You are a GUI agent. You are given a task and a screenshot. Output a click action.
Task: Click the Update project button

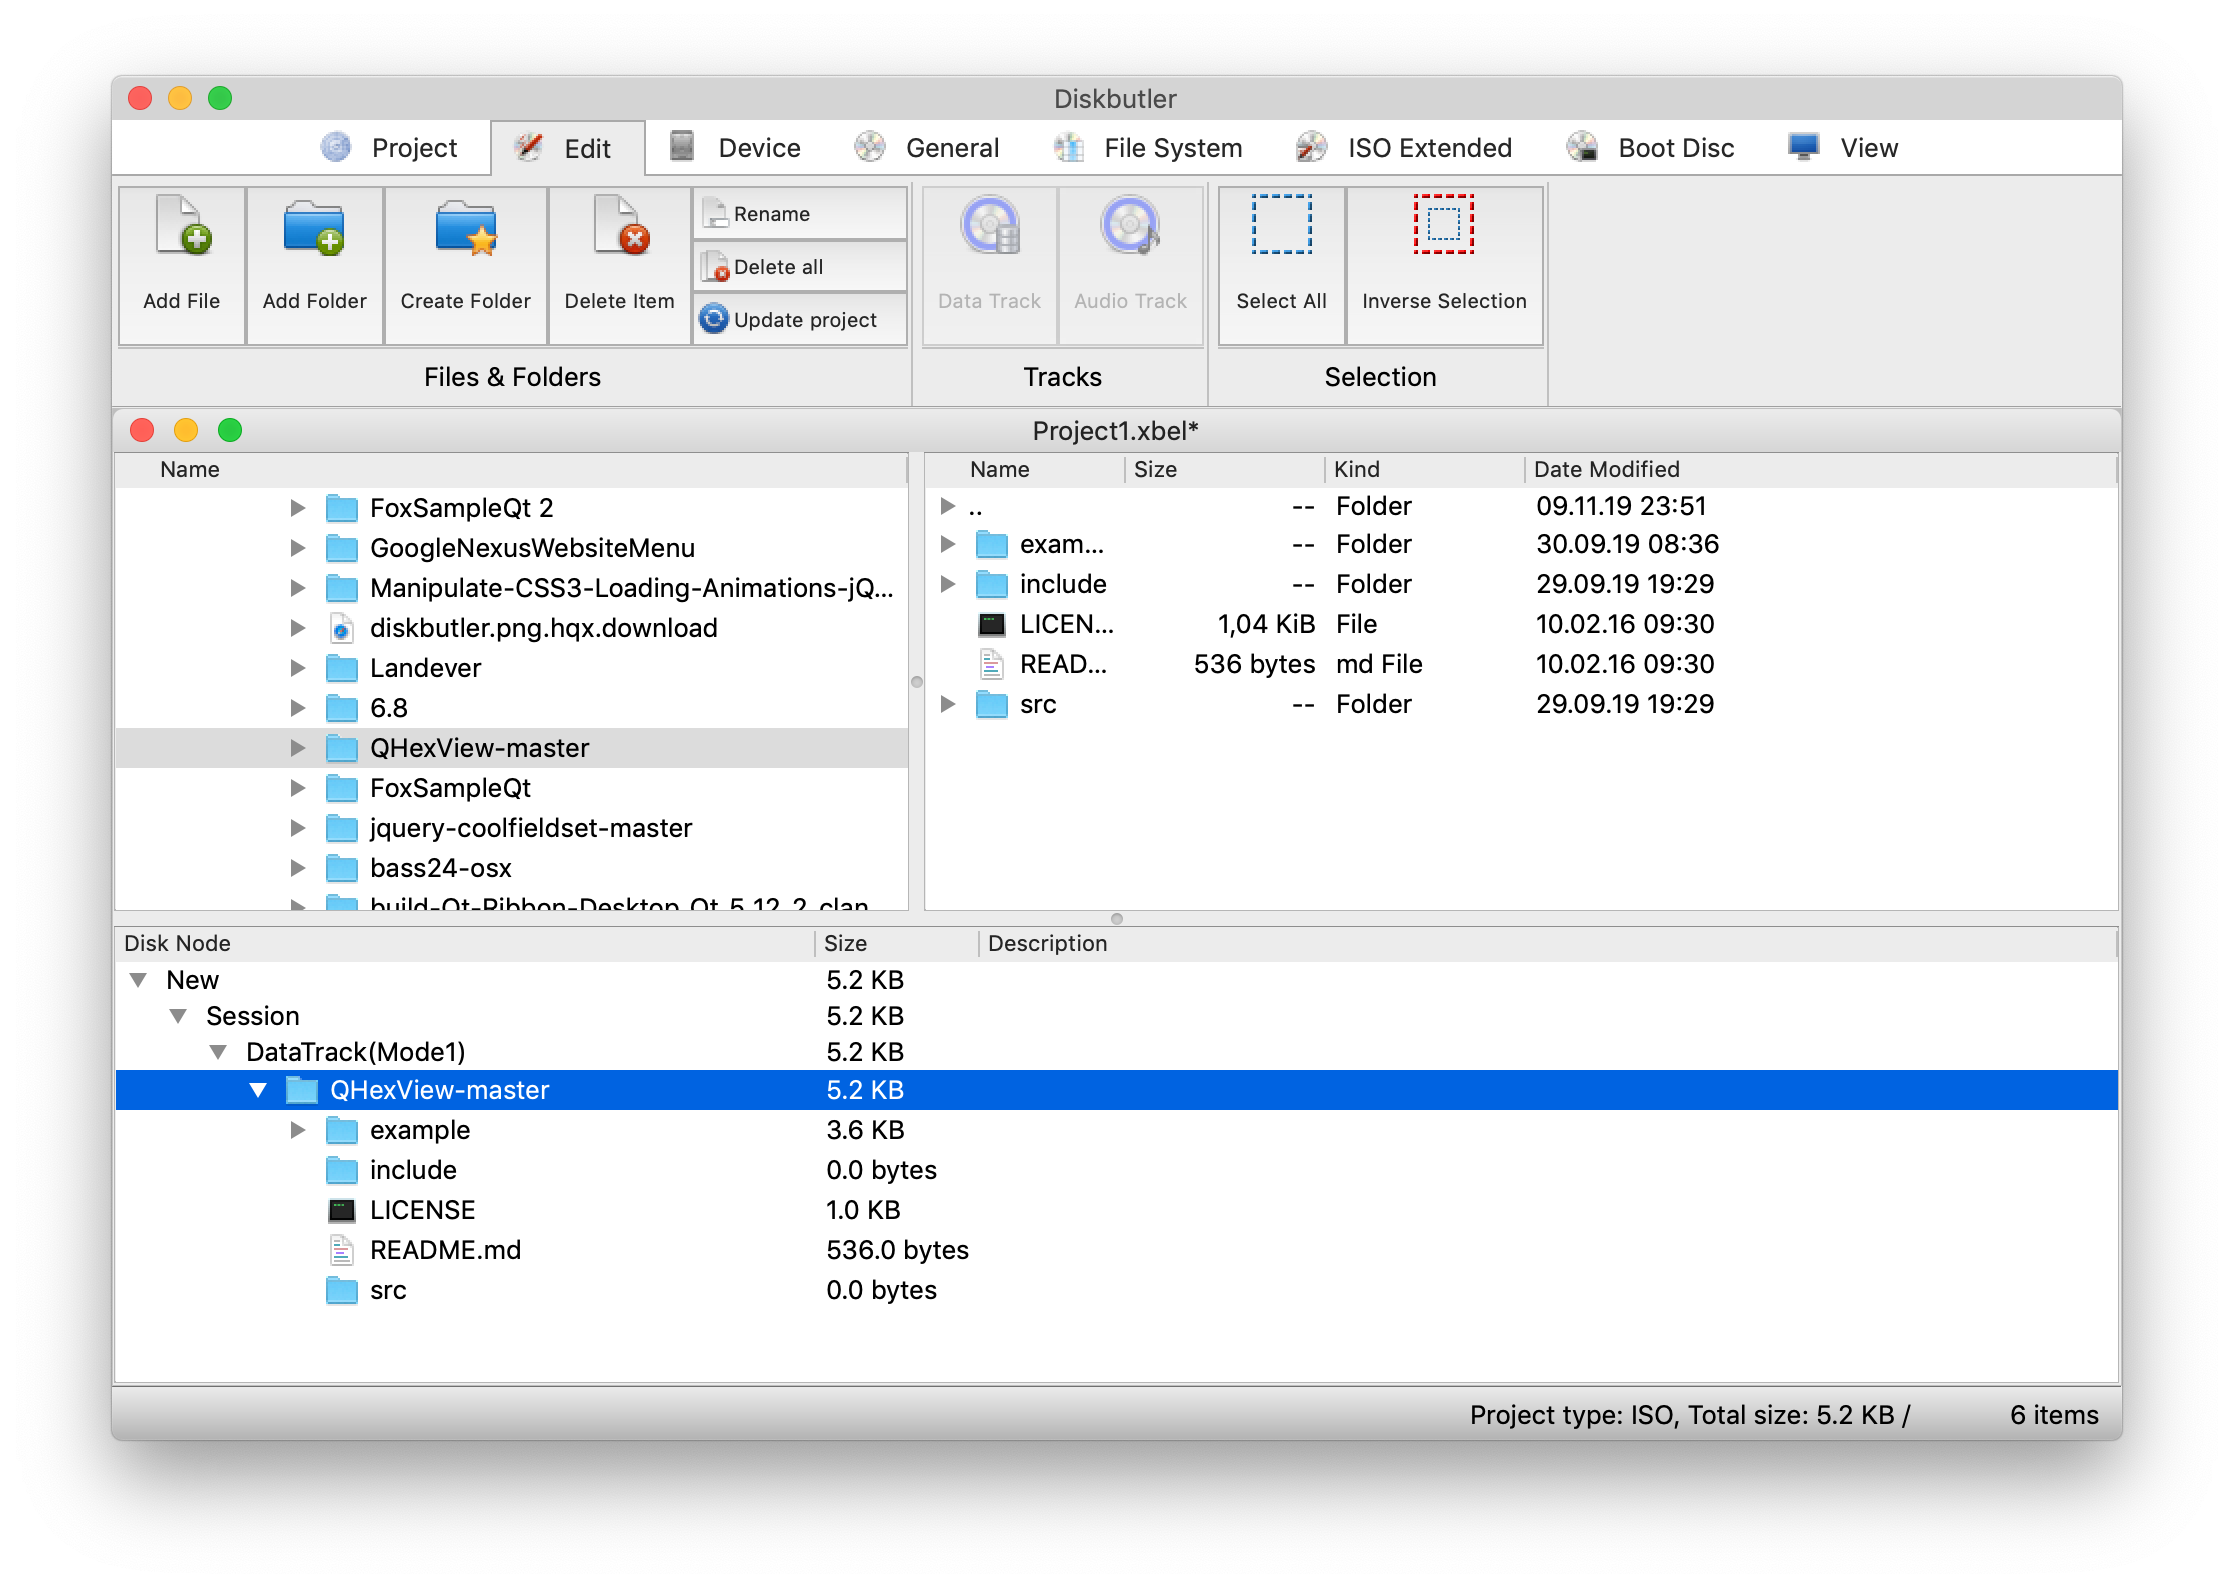(796, 318)
